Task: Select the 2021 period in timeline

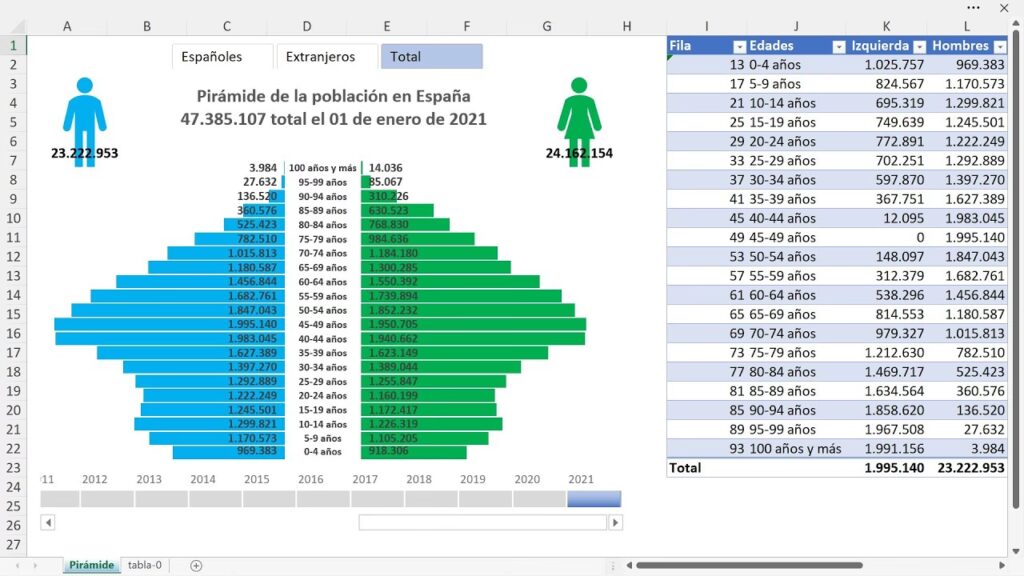Action: [593, 498]
